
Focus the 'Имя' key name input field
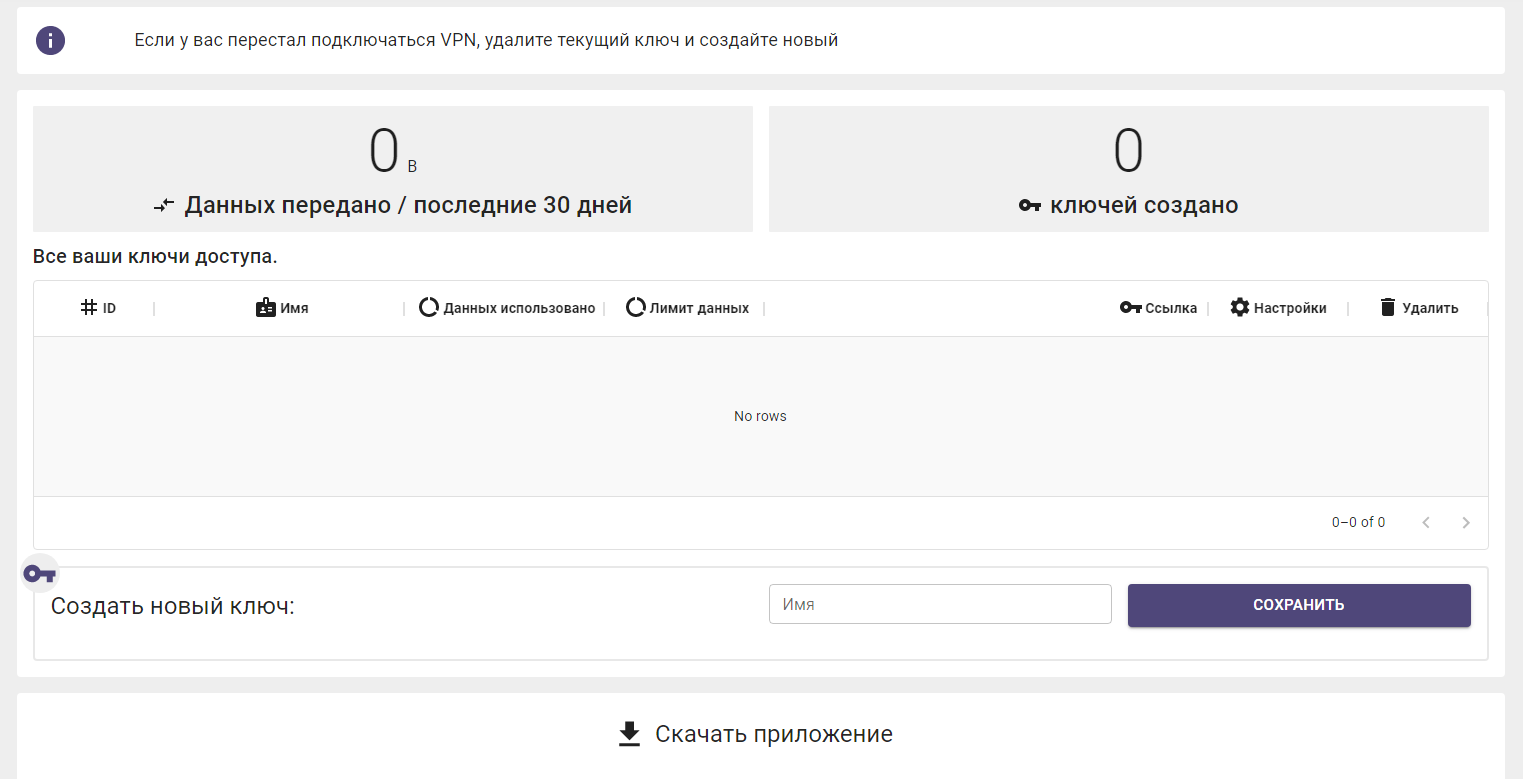940,604
